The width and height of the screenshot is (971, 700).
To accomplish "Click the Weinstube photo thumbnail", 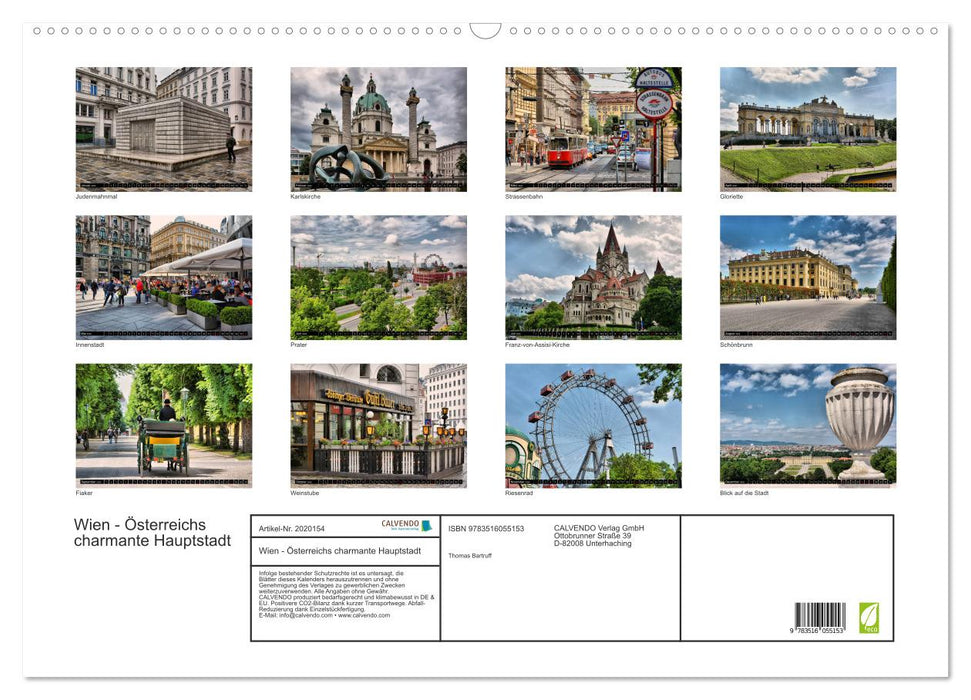I will point(378,426).
